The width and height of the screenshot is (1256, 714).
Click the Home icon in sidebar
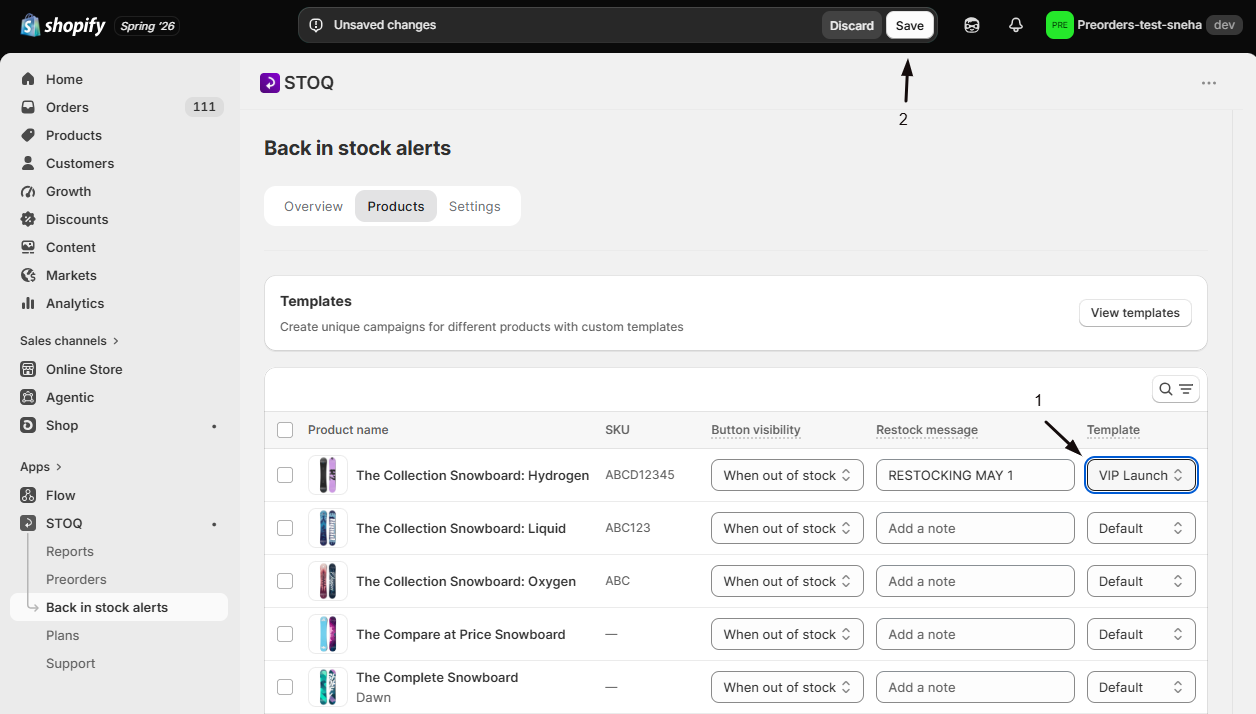[28, 79]
